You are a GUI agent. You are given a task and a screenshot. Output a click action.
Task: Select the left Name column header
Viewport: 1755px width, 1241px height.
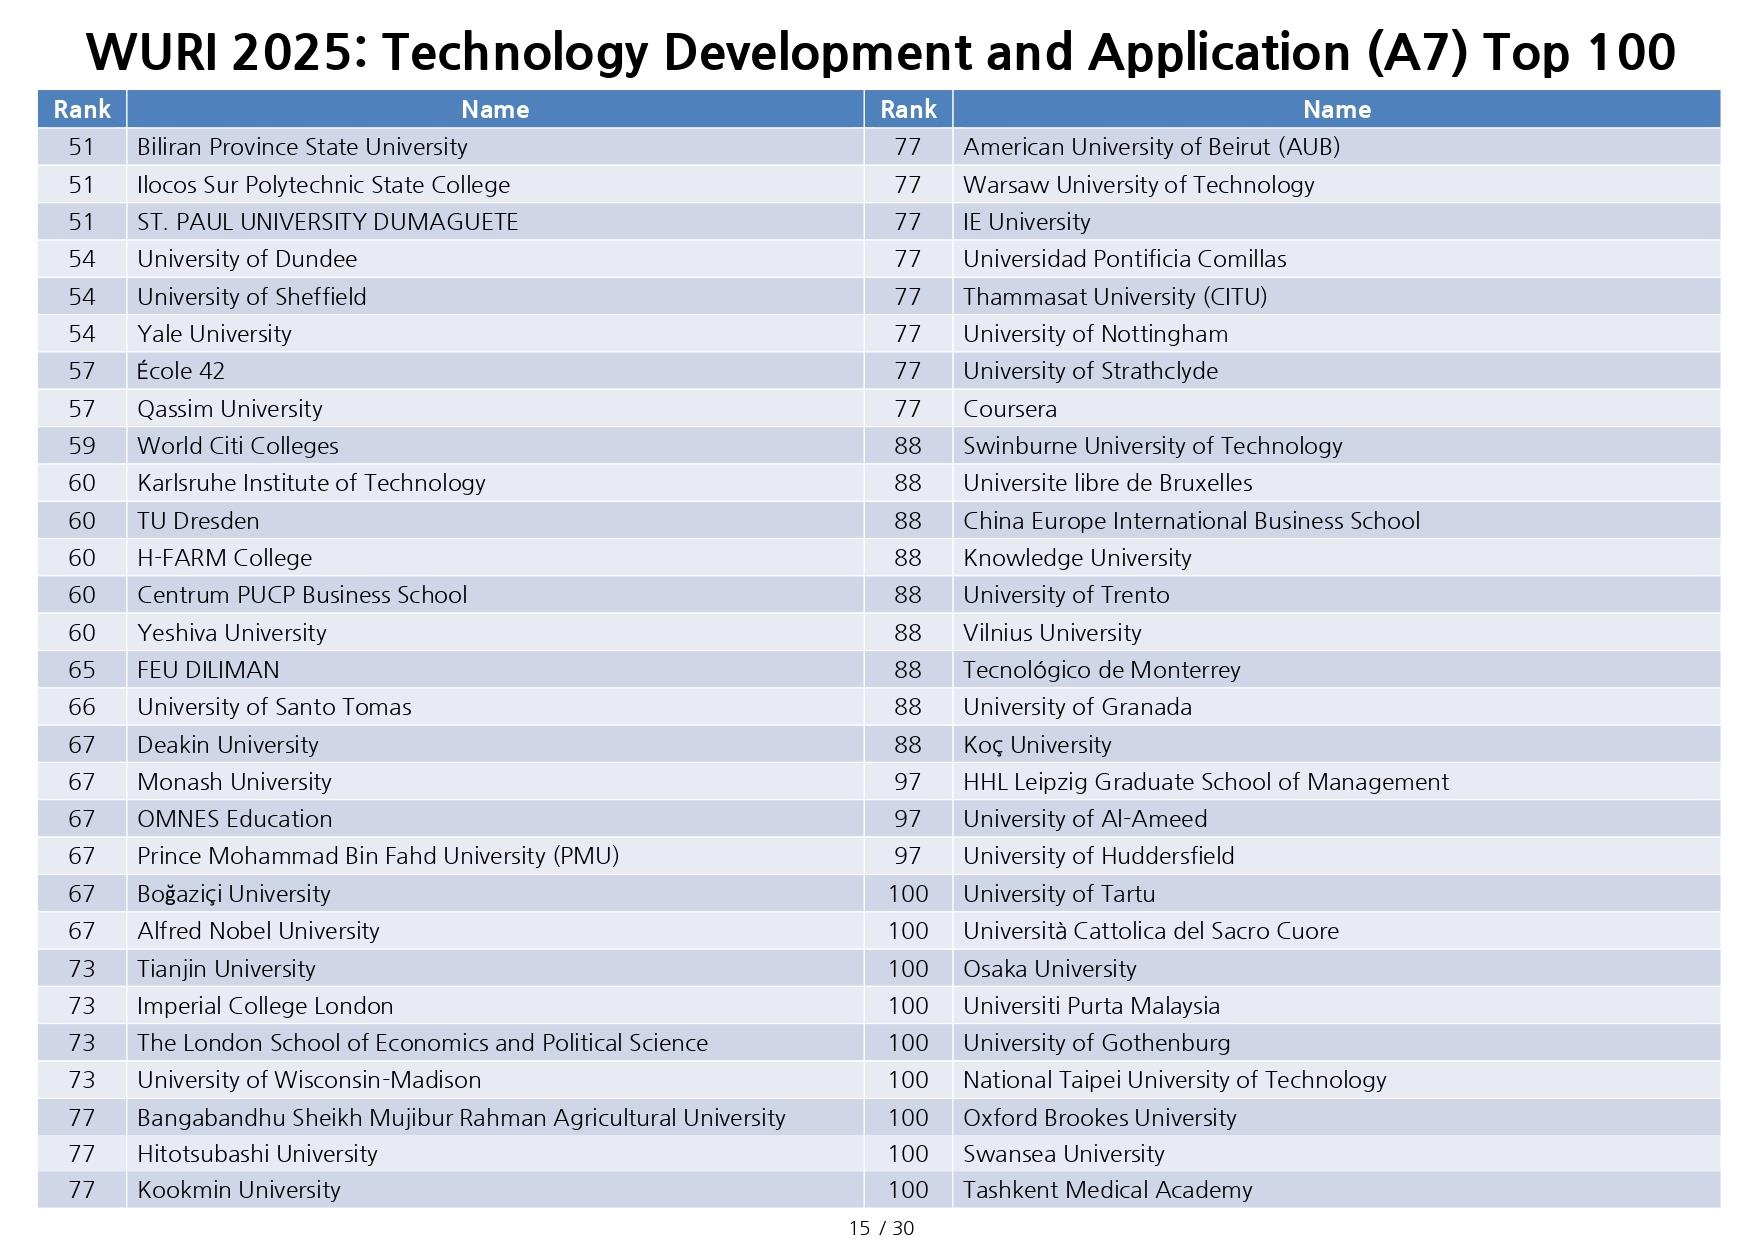coord(495,109)
